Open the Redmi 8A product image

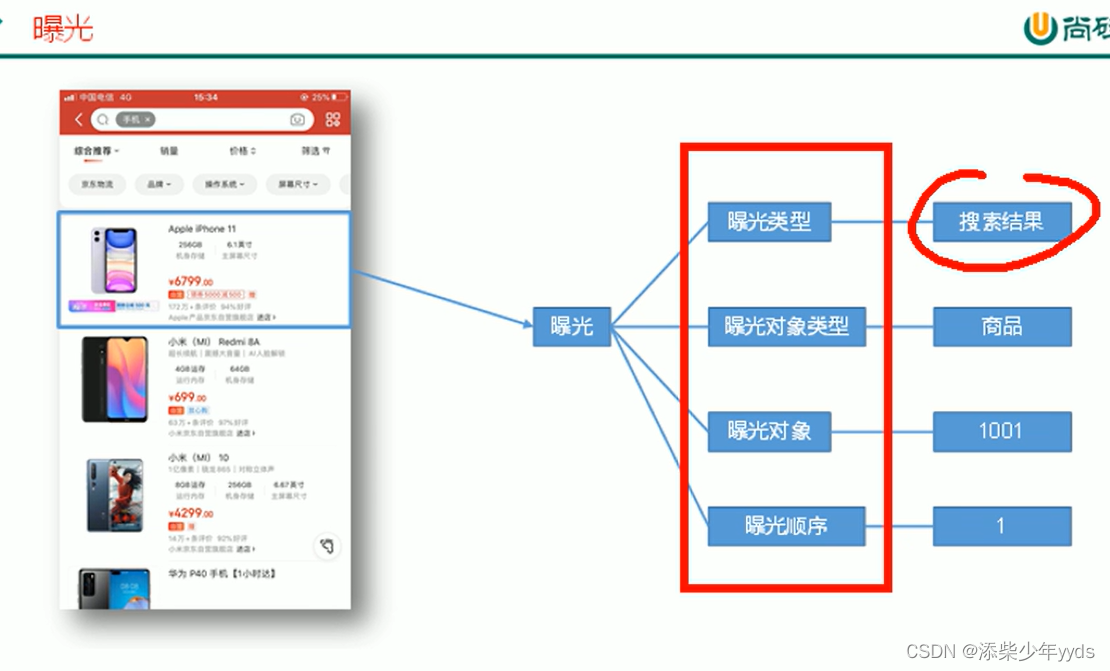coord(115,379)
